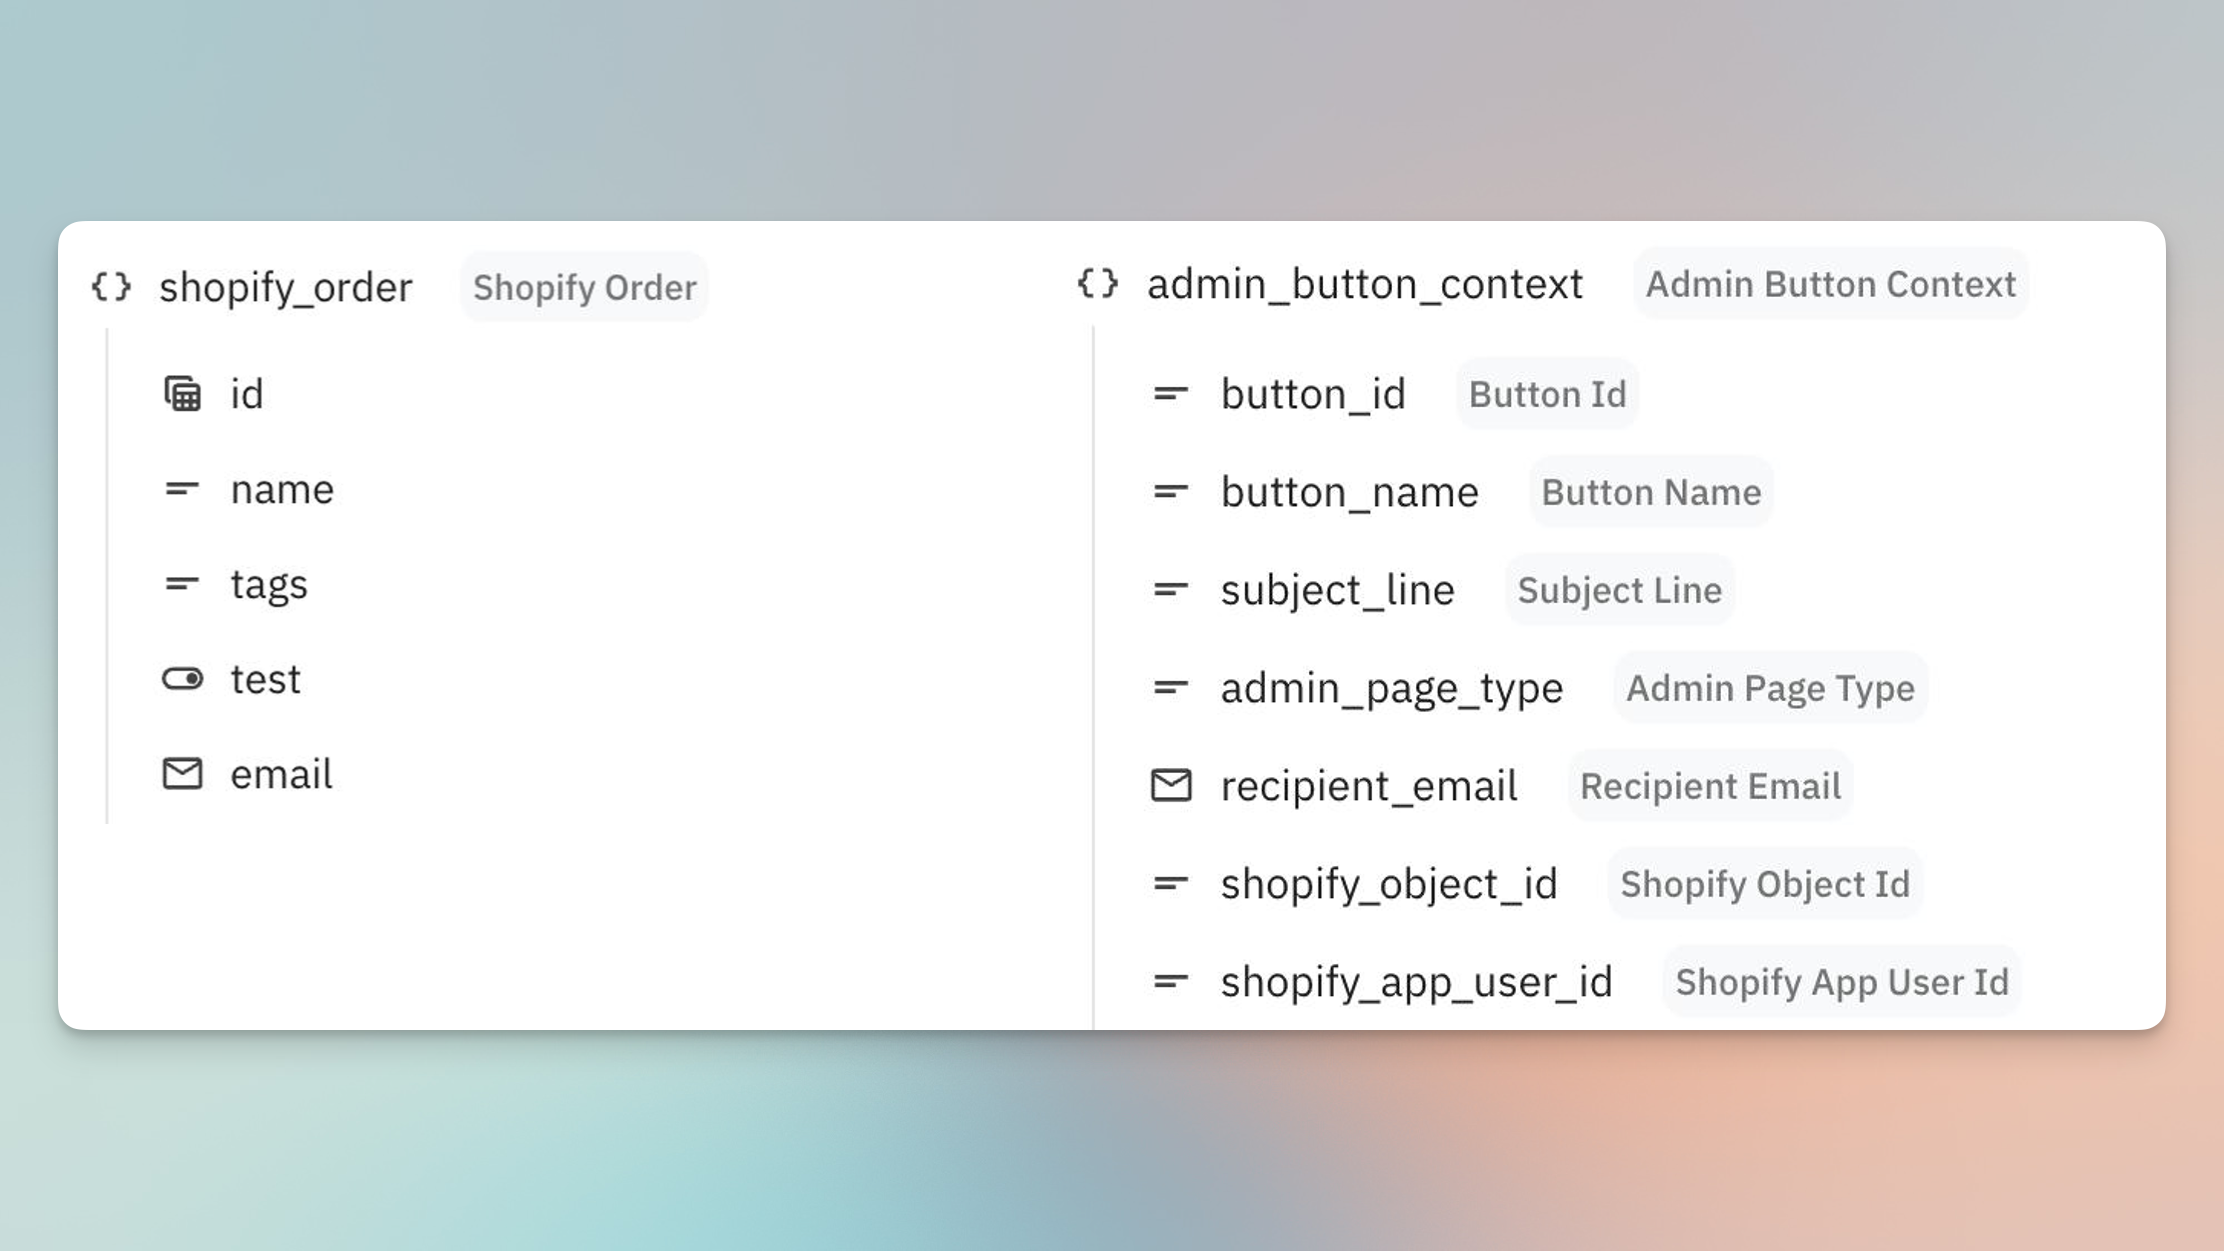The height and width of the screenshot is (1251, 2224).
Task: Click the Shopify App User Id label badge
Action: [x=1842, y=982]
